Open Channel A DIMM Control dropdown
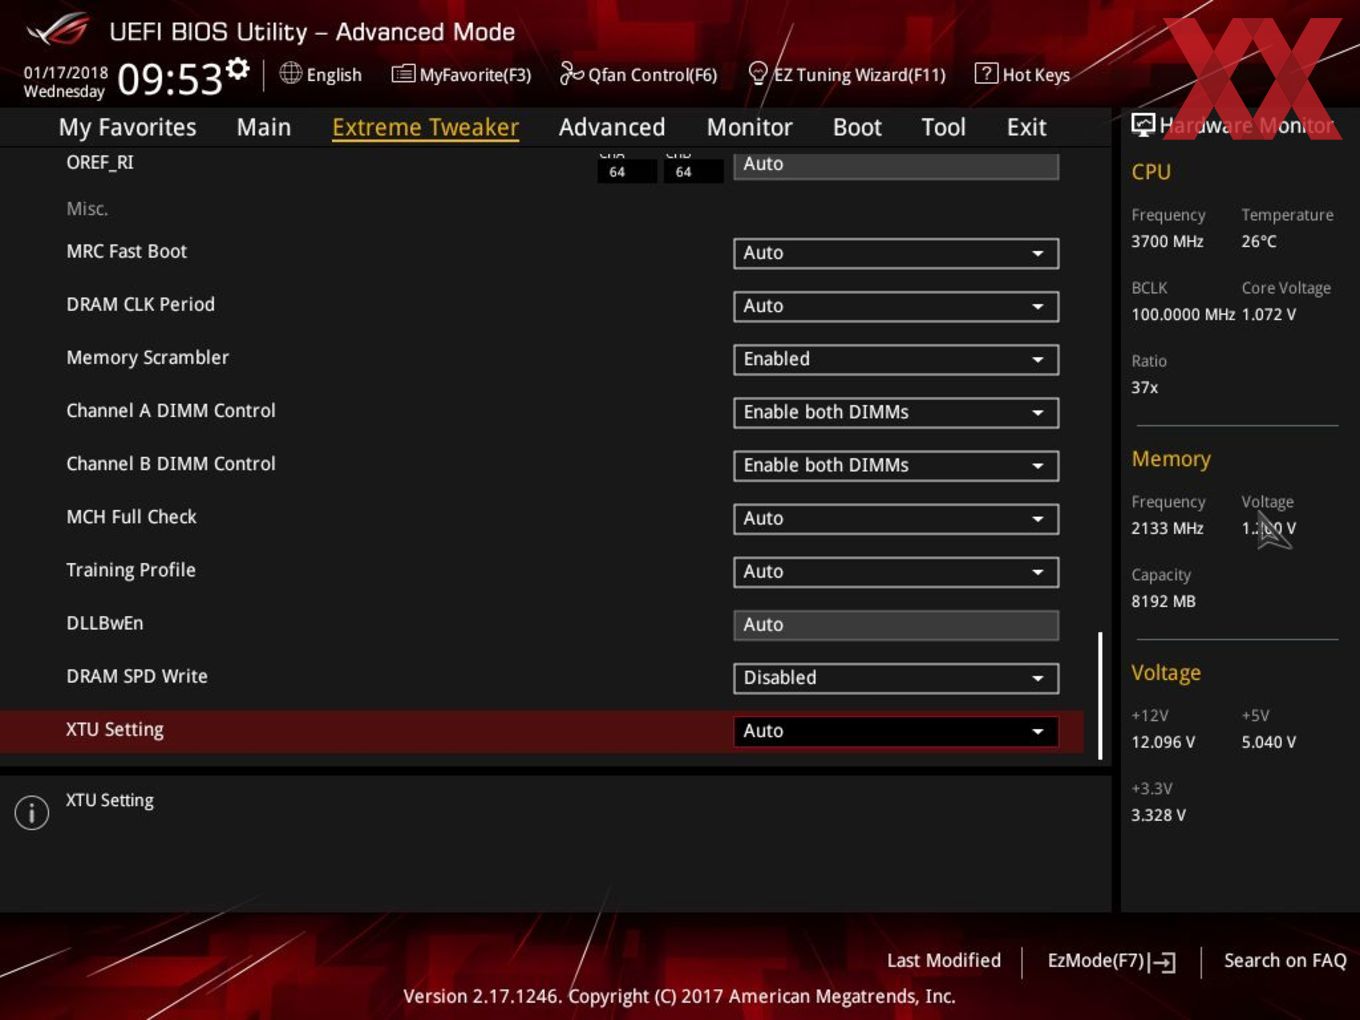1360x1020 pixels. tap(896, 412)
